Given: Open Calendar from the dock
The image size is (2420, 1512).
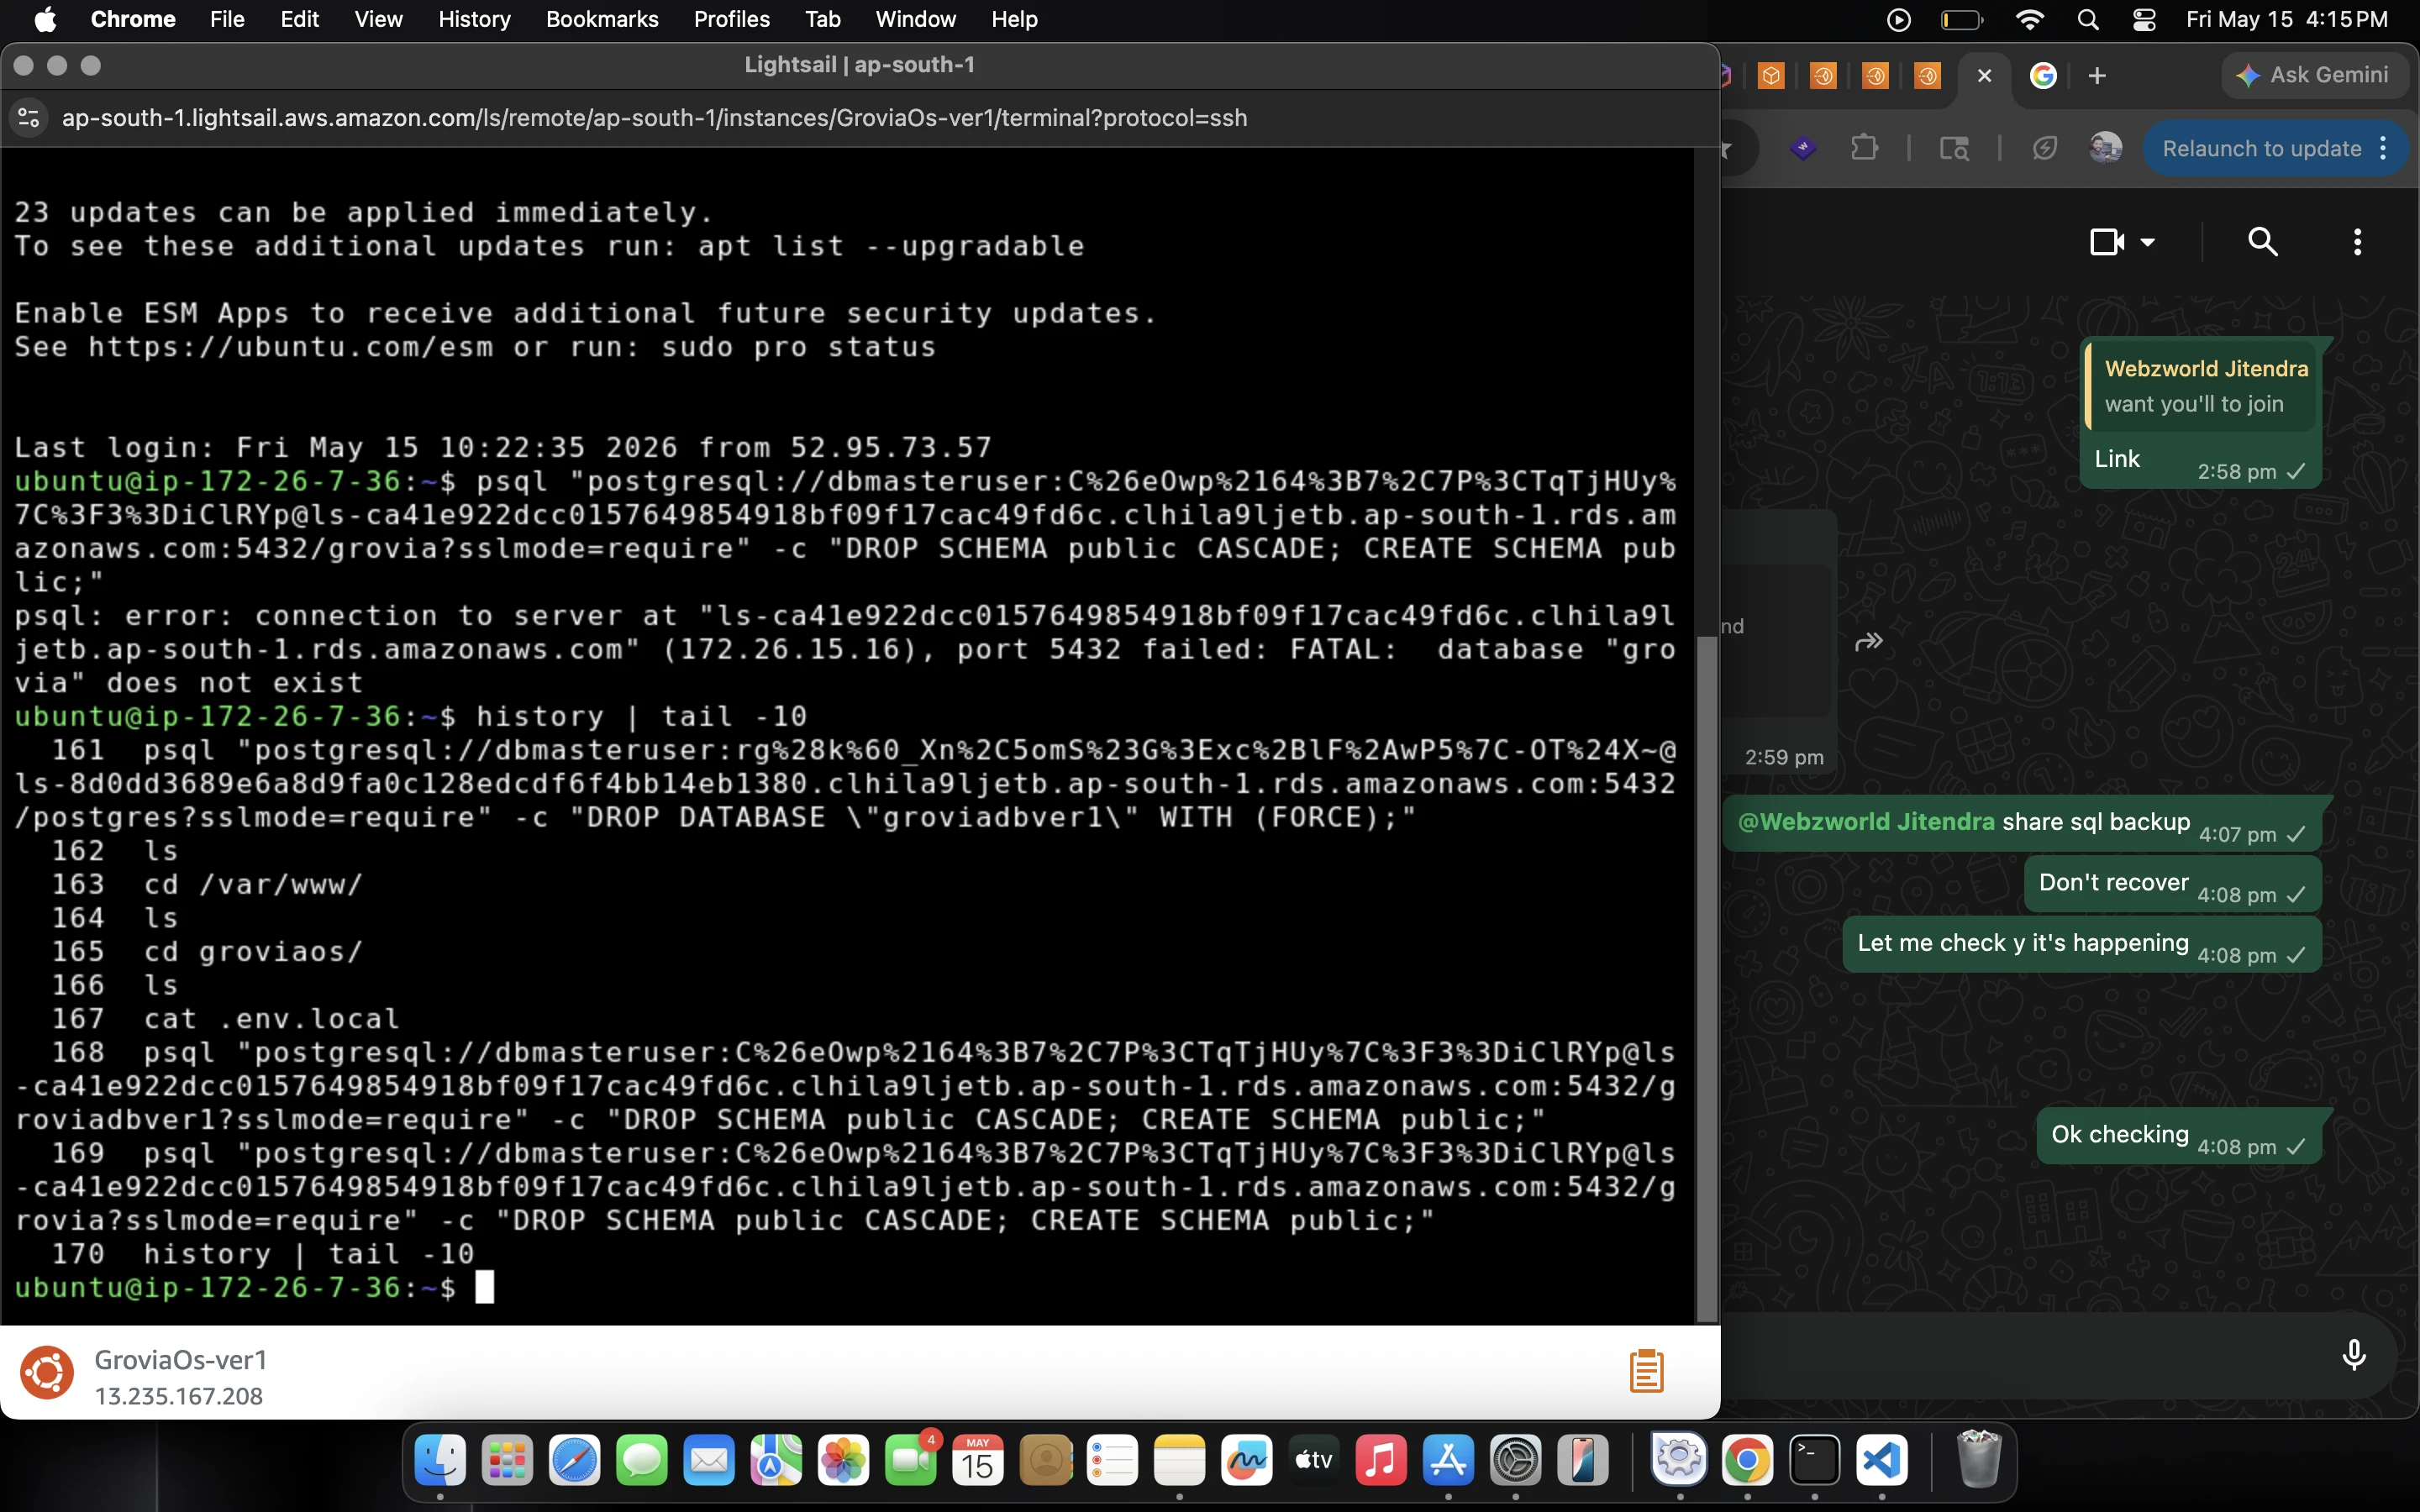Looking at the screenshot, I should coord(977,1461).
